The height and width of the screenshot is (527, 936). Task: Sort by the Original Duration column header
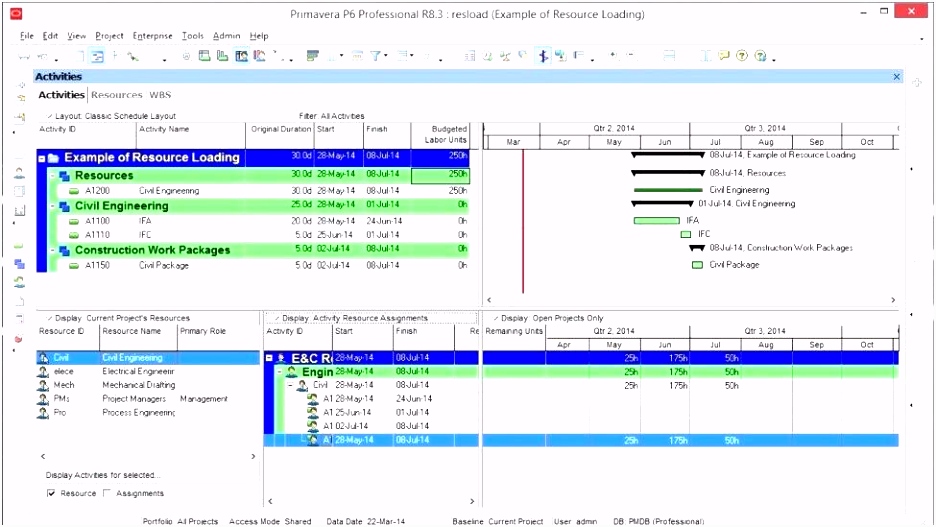(280, 129)
